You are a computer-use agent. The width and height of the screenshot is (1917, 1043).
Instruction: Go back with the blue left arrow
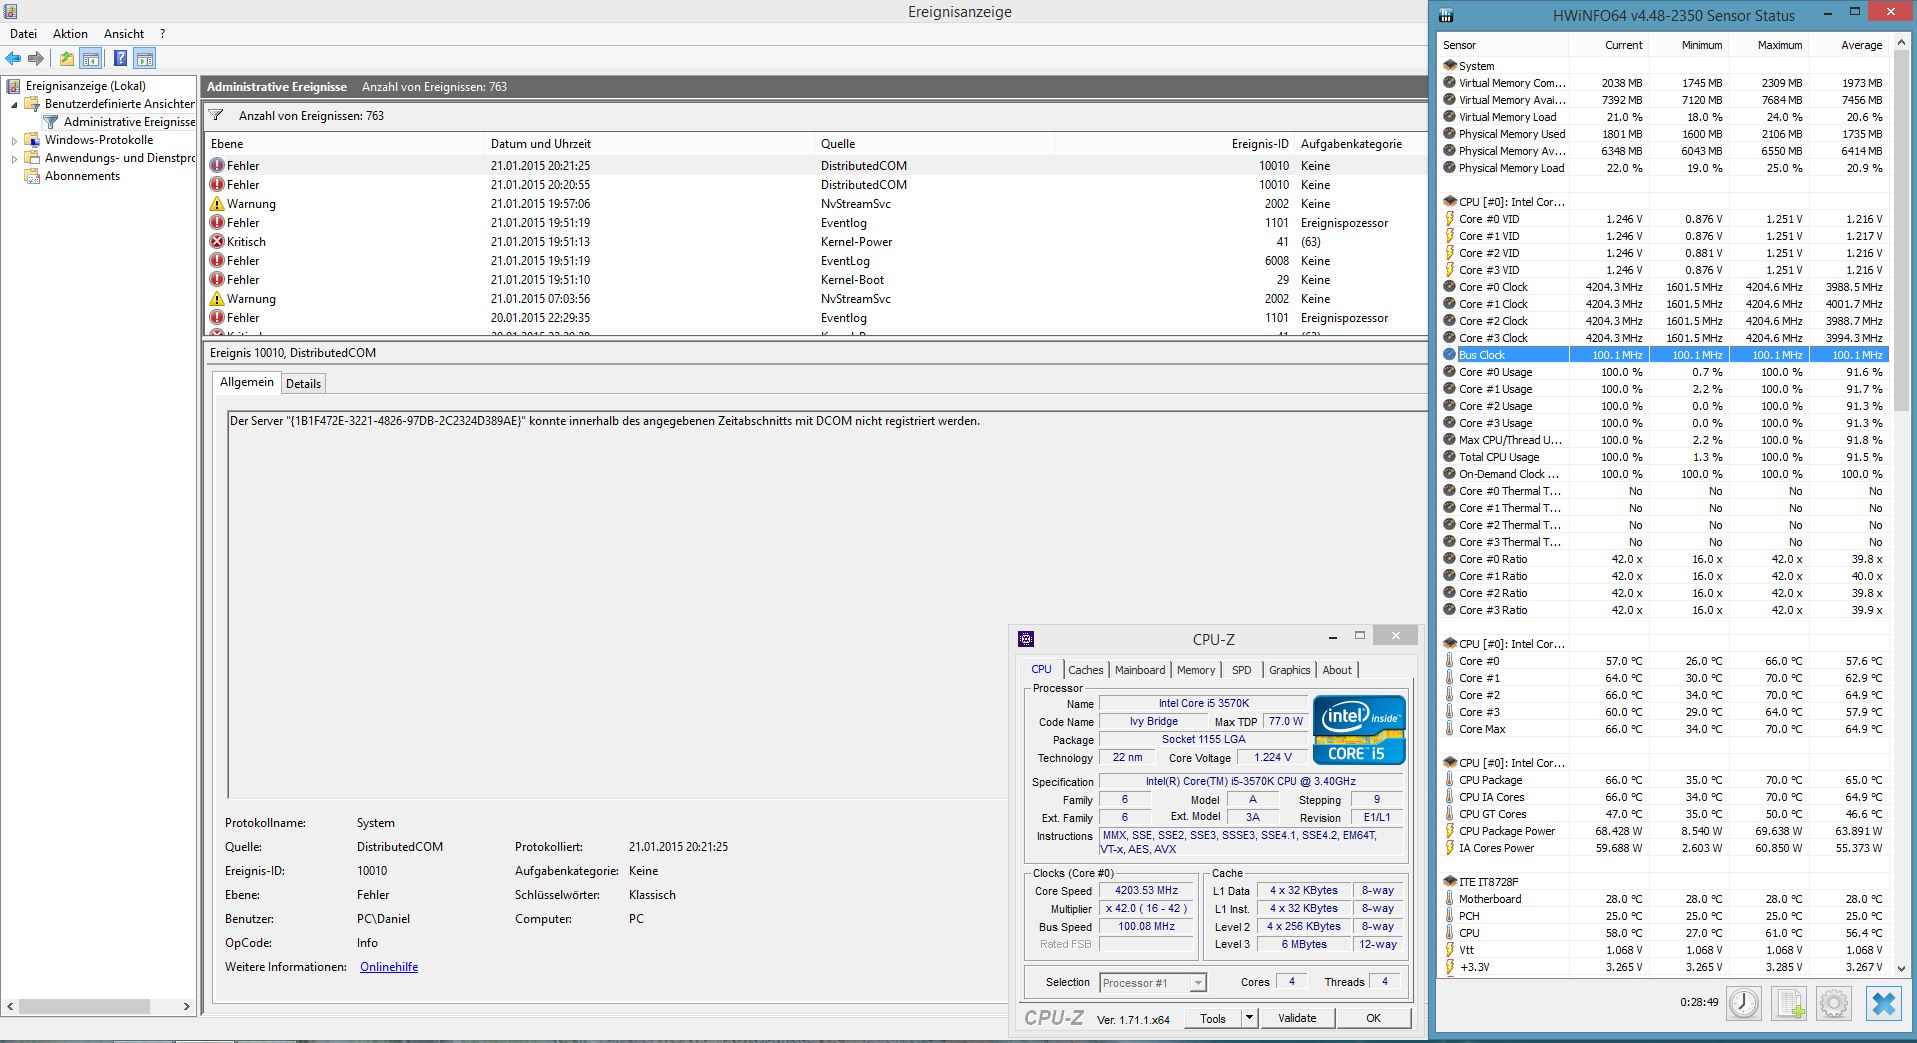click(x=13, y=59)
